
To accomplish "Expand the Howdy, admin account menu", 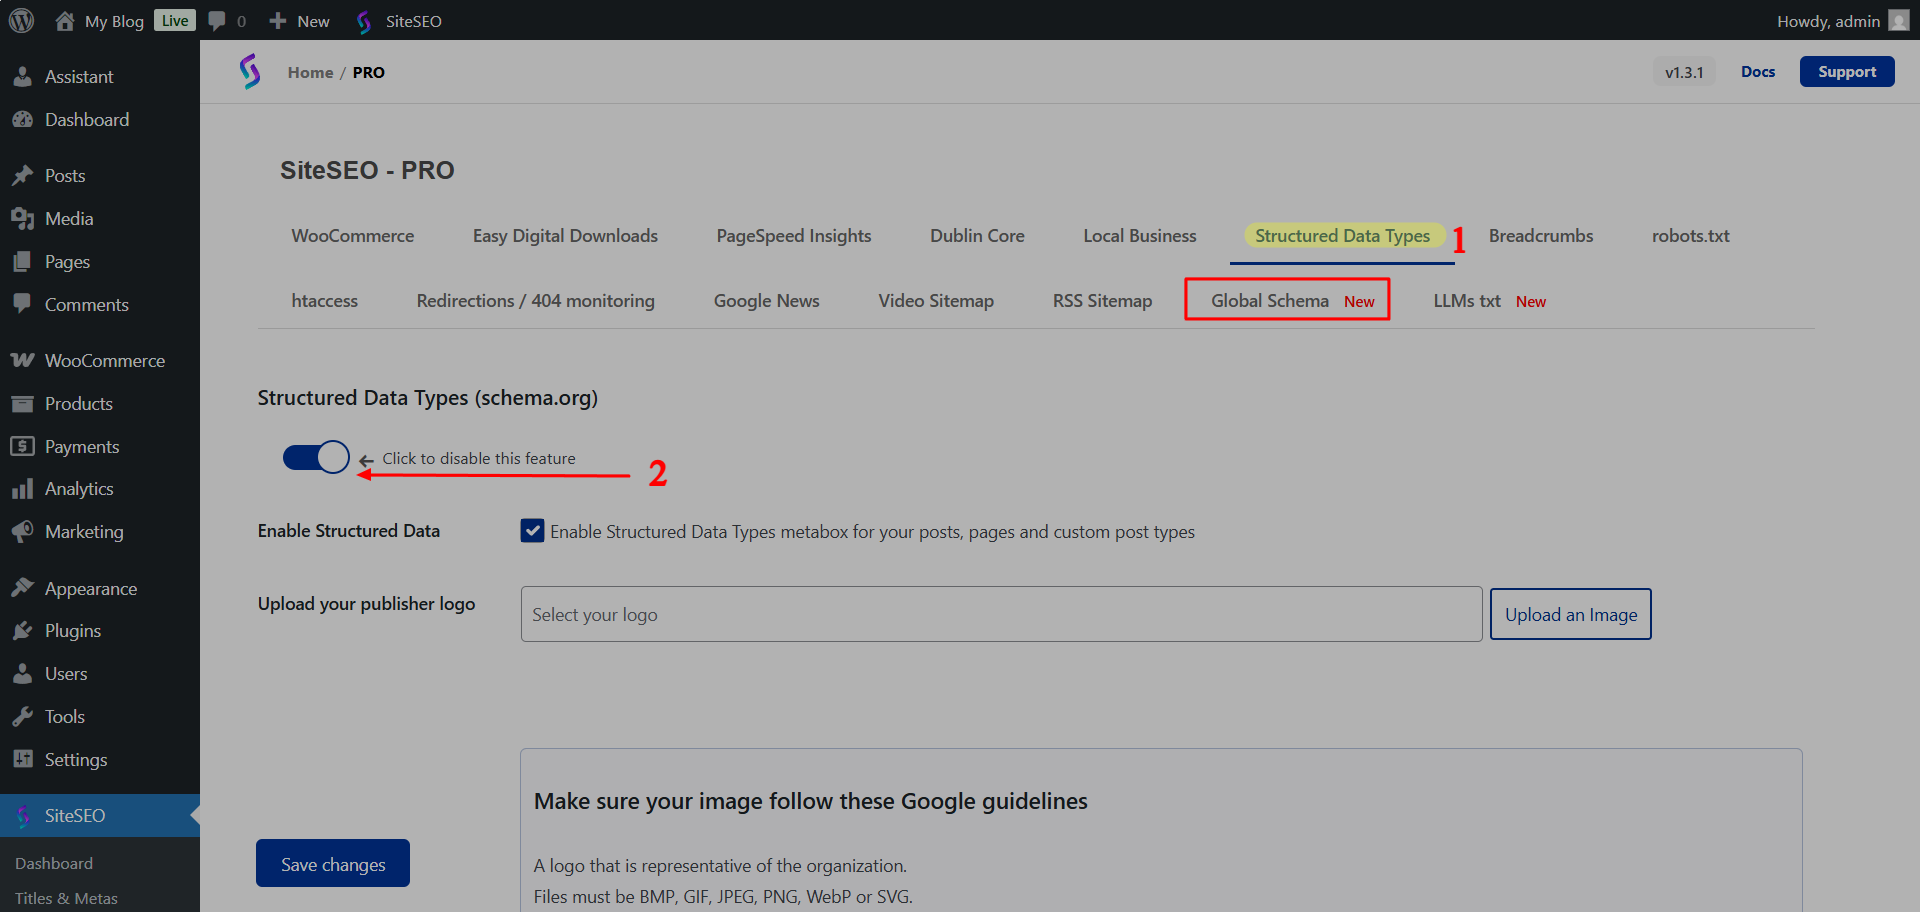I will 1828,21.
